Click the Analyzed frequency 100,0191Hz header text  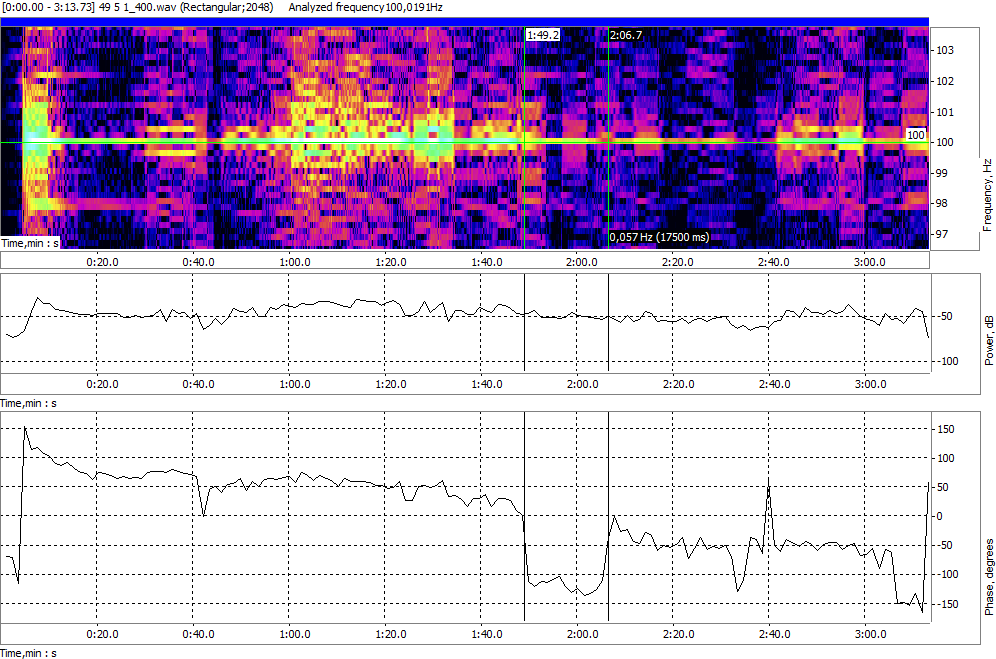tap(366, 7)
